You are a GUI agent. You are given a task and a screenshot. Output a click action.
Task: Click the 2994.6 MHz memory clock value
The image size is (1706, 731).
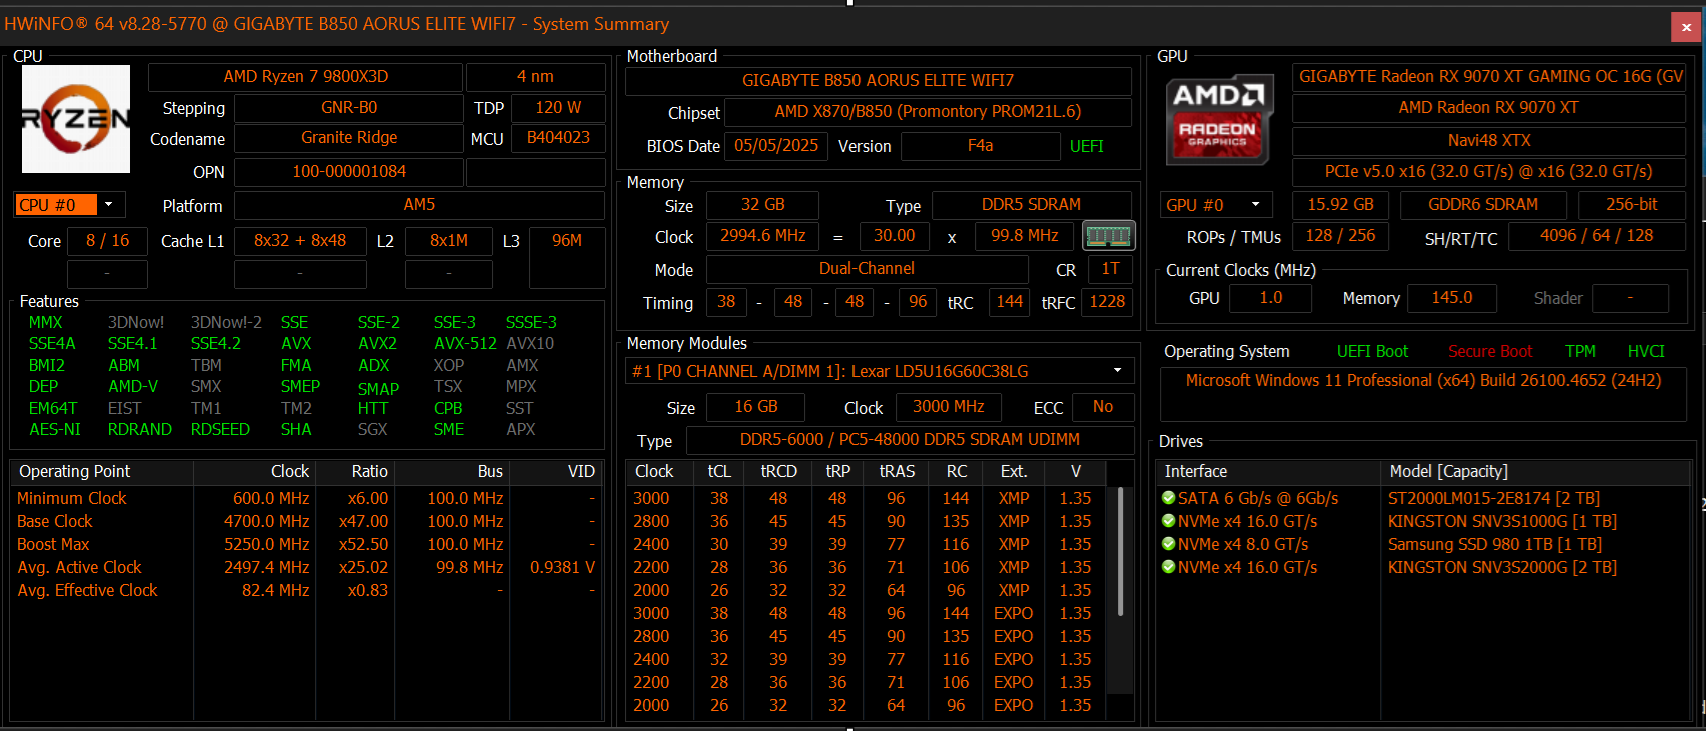point(762,236)
